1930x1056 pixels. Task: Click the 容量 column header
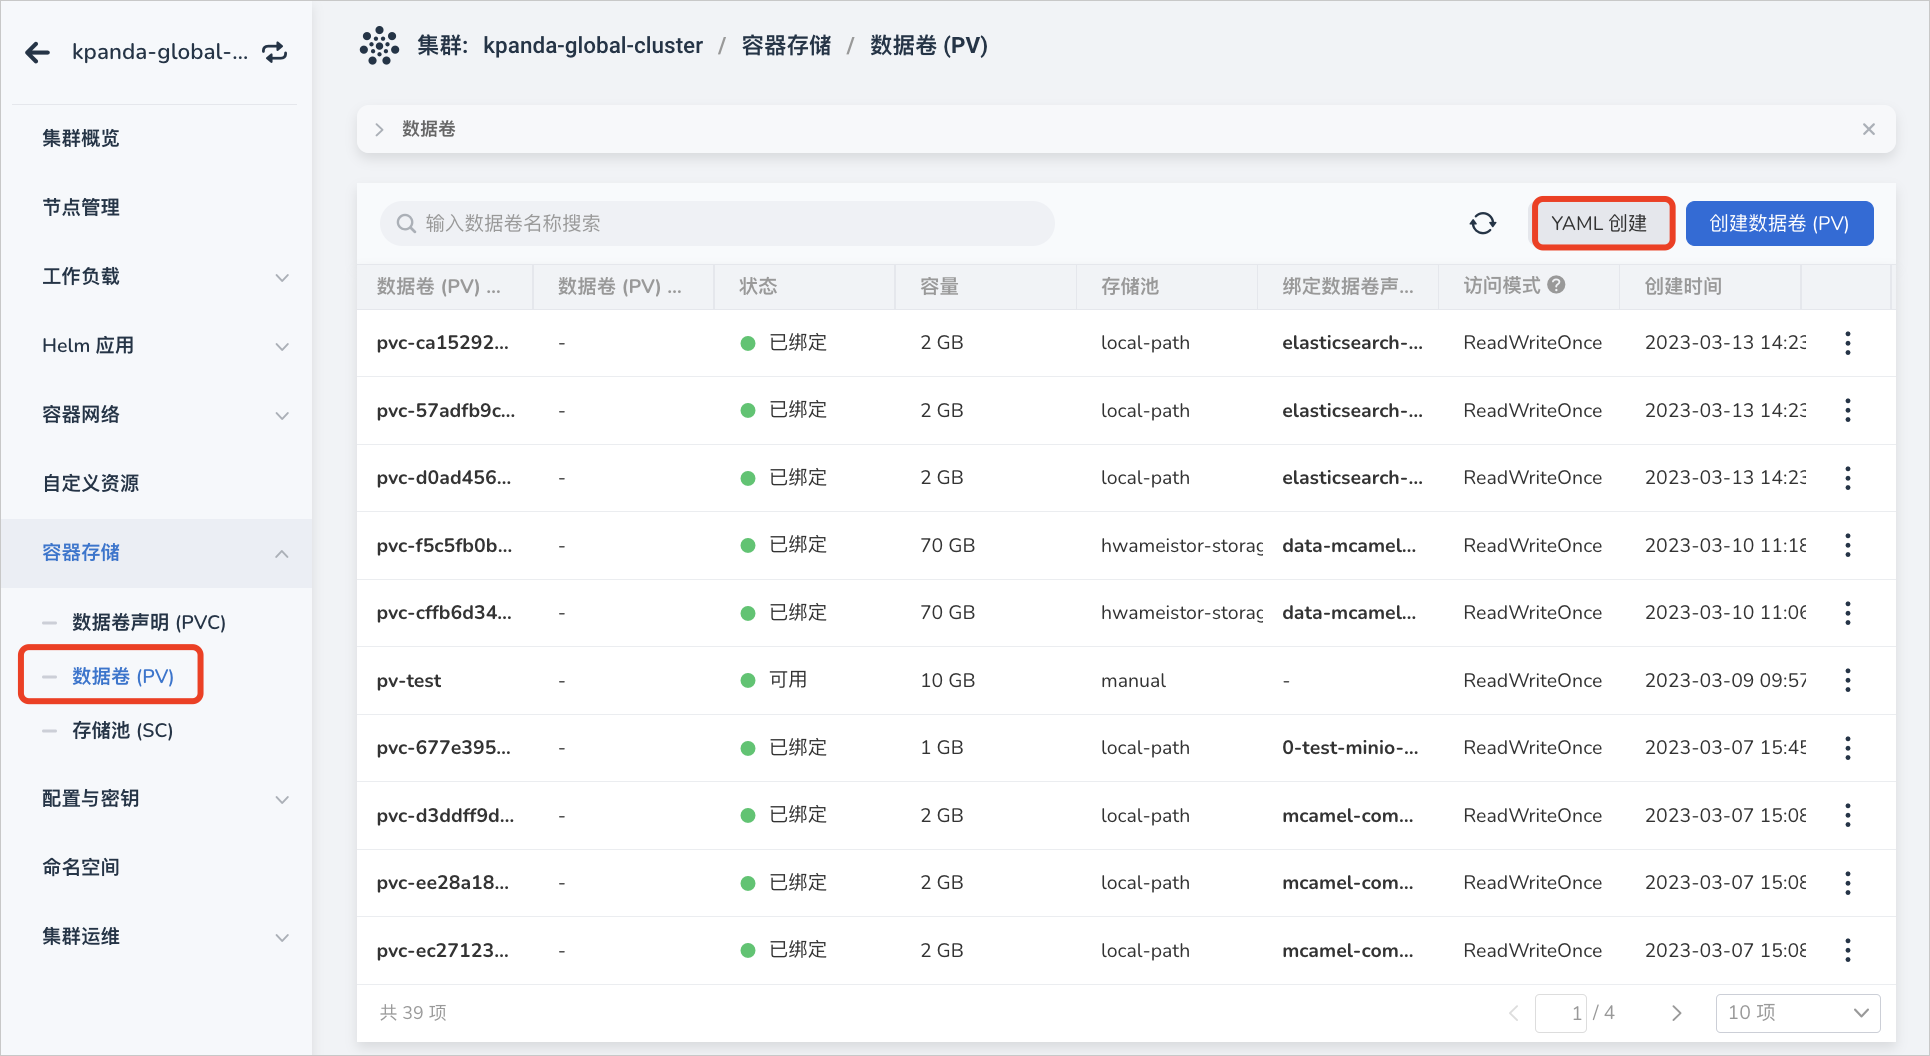click(939, 286)
